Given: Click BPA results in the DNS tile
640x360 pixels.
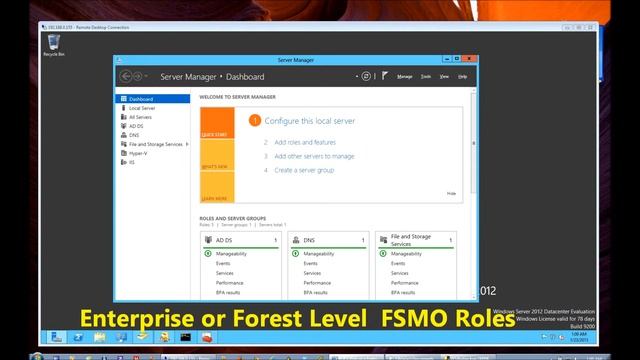Looking at the screenshot, I should pos(316,293).
